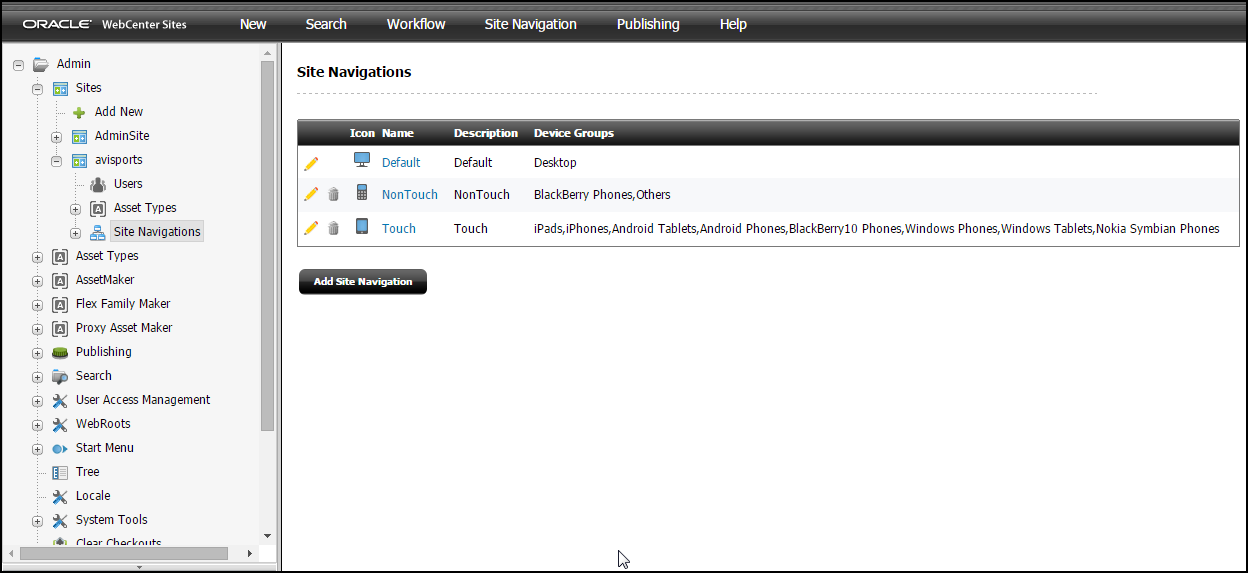Click the Search folder icon in tree

click(60, 376)
